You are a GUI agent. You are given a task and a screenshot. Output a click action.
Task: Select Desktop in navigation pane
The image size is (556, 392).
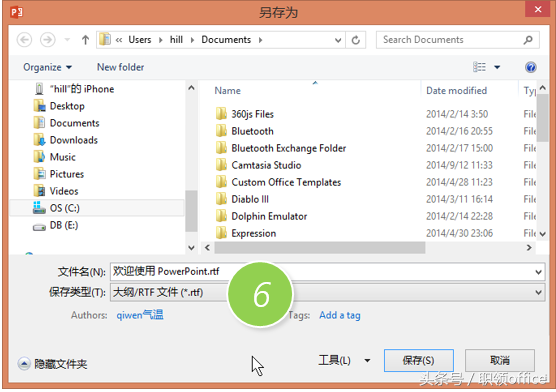67,106
